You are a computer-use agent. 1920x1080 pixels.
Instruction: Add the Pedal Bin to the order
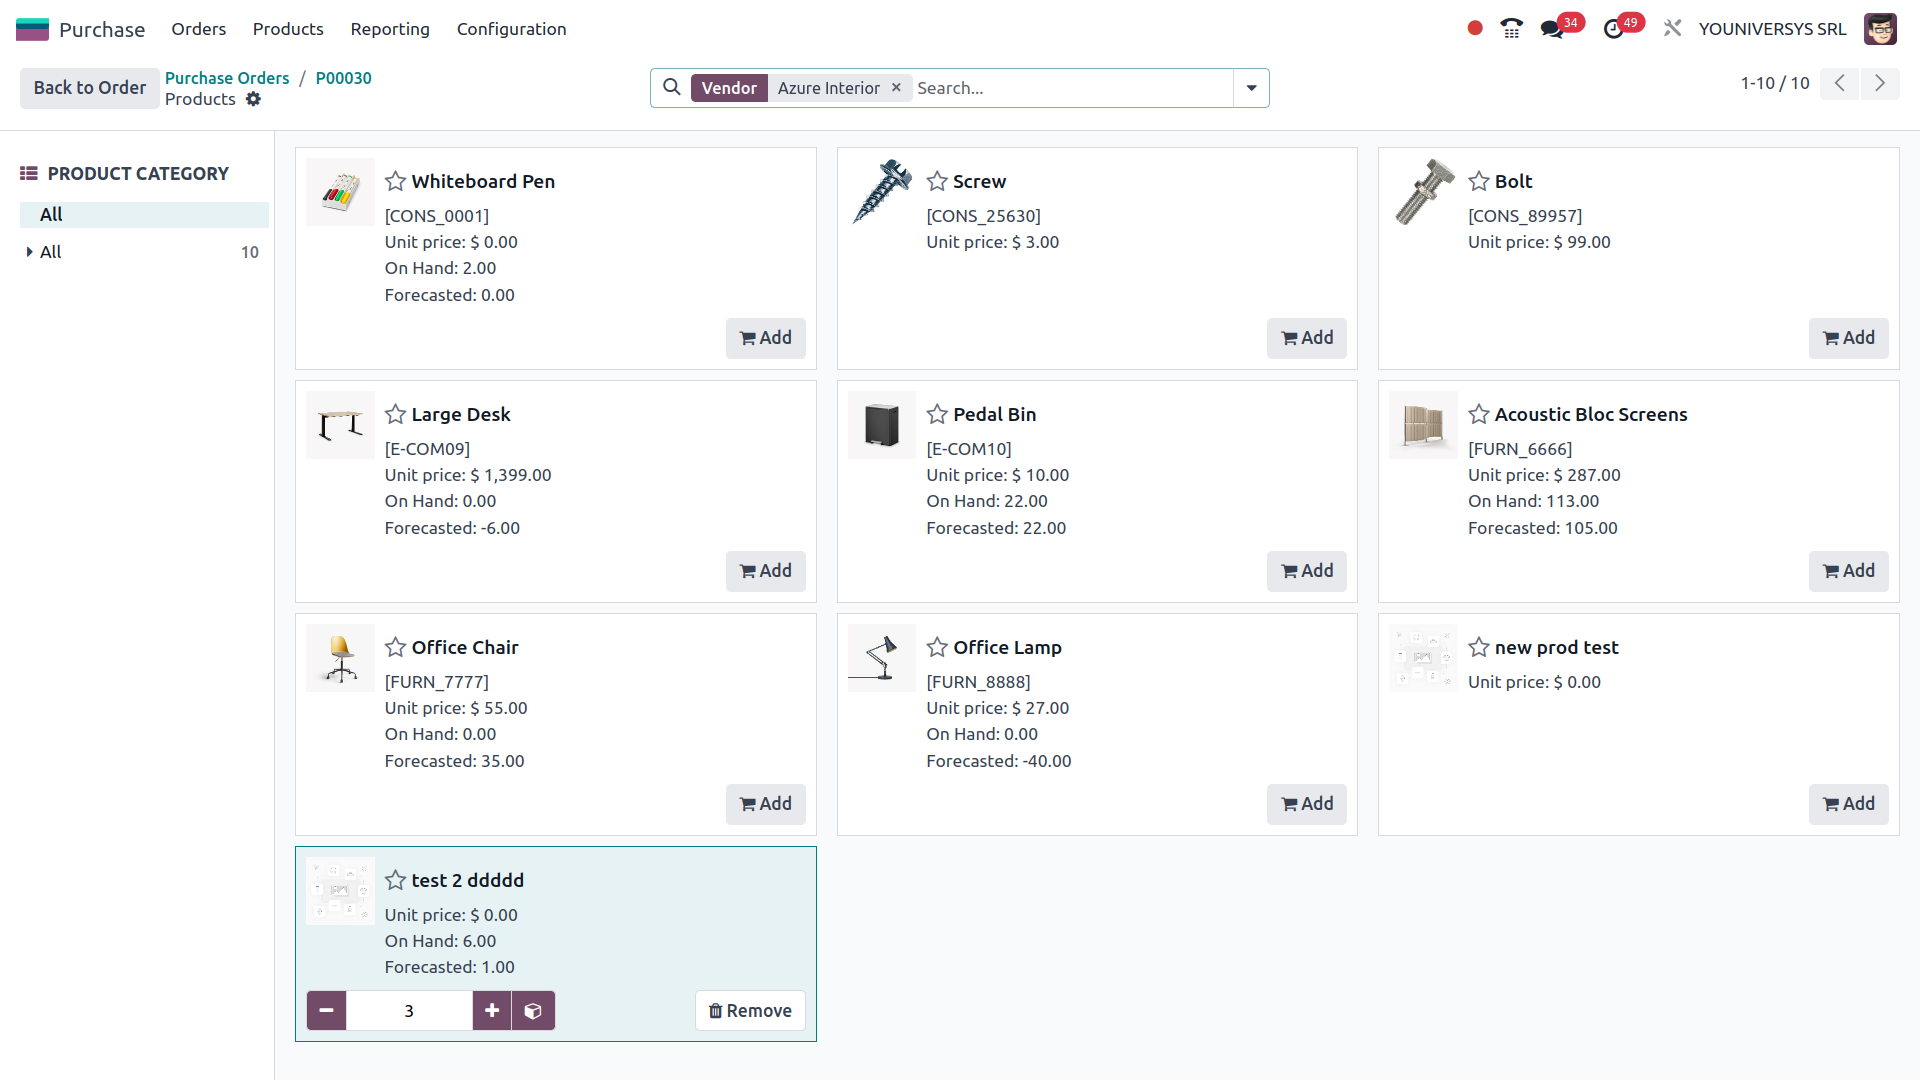pyautogui.click(x=1306, y=571)
